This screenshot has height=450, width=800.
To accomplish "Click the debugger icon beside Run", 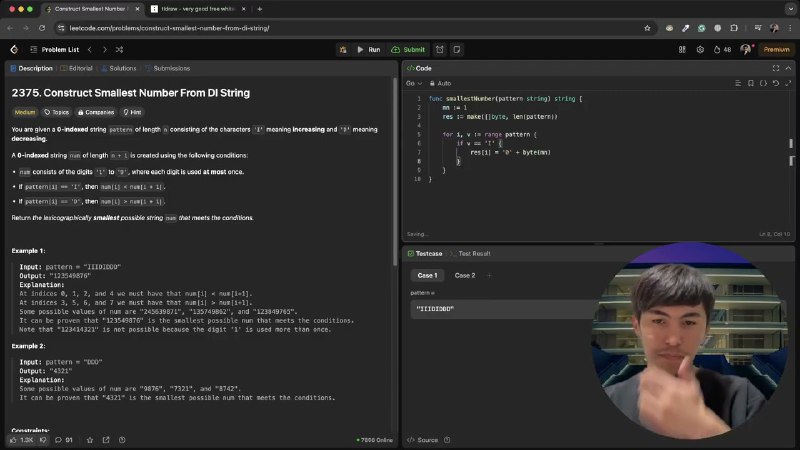I will click(x=343, y=49).
